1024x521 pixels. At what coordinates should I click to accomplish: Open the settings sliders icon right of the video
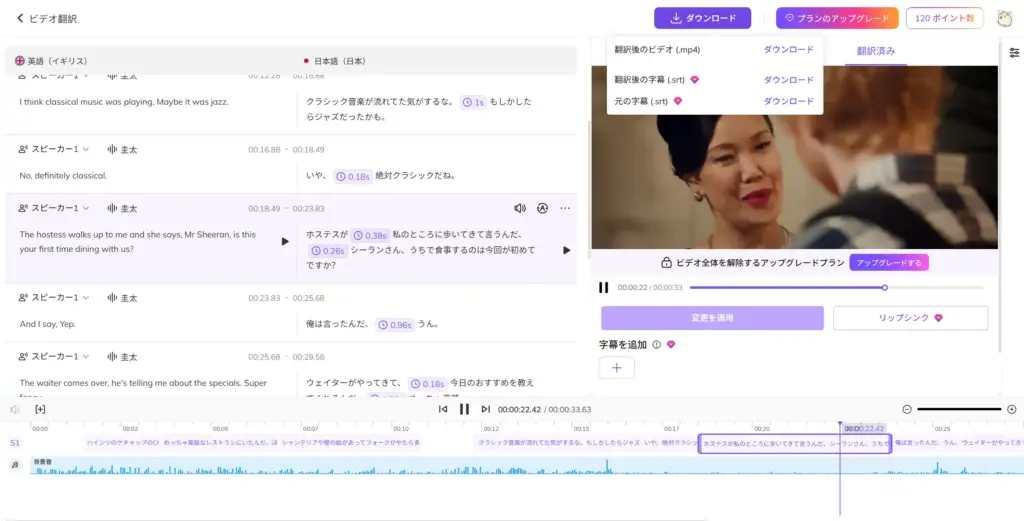[x=1014, y=53]
